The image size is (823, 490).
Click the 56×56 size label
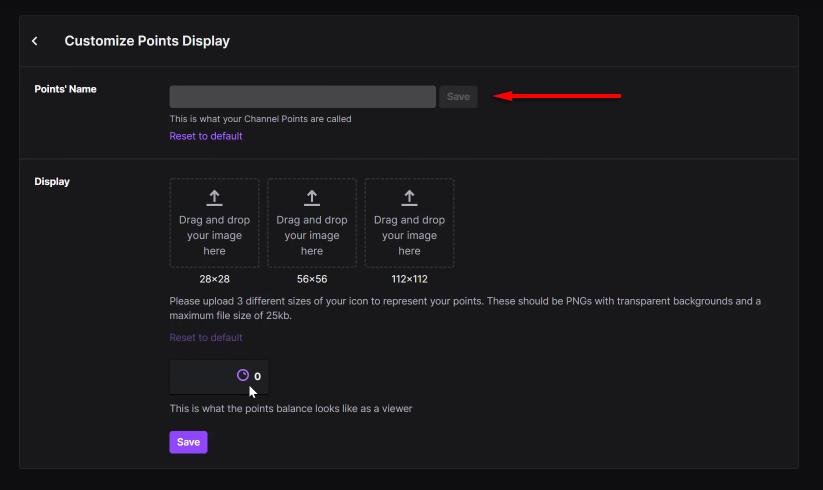tap(312, 279)
